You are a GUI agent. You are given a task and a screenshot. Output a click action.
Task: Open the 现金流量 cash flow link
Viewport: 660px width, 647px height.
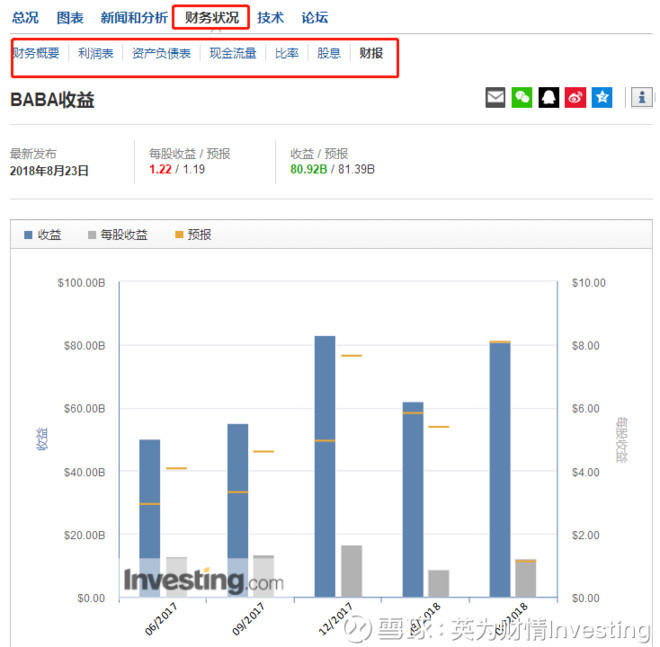point(233,53)
